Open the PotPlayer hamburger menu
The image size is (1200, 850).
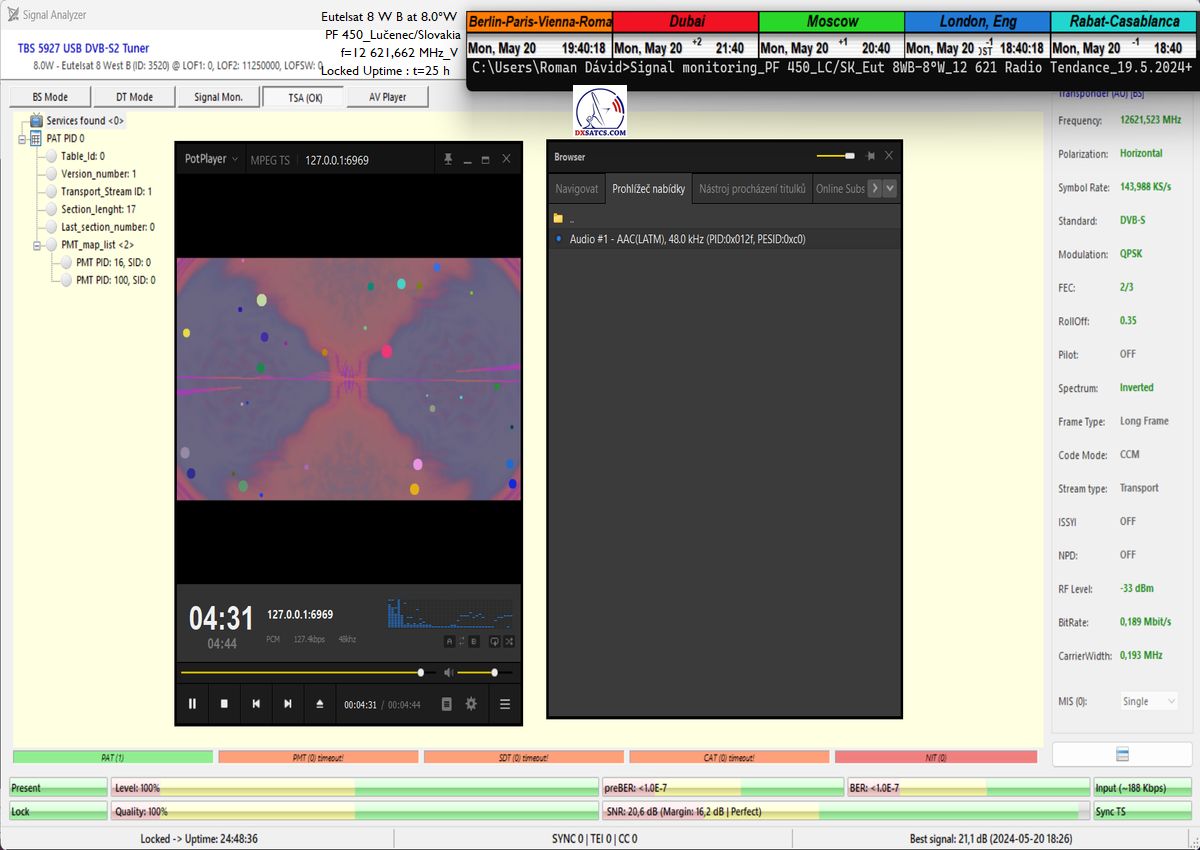pyautogui.click(x=505, y=704)
